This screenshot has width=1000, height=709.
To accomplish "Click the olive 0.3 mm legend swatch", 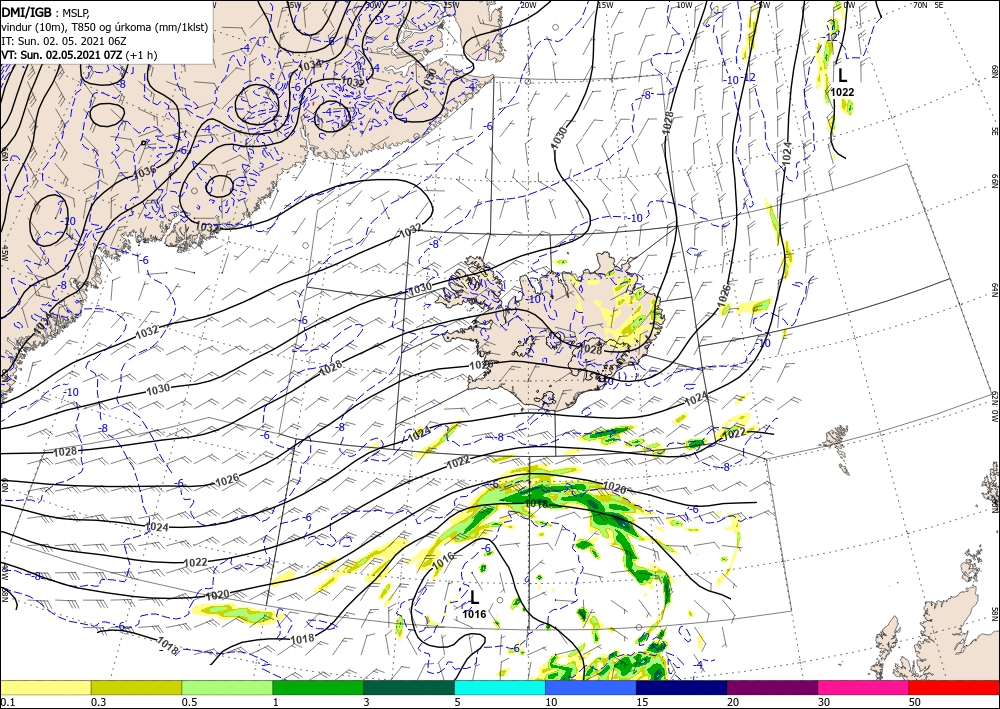I will tap(136, 687).
